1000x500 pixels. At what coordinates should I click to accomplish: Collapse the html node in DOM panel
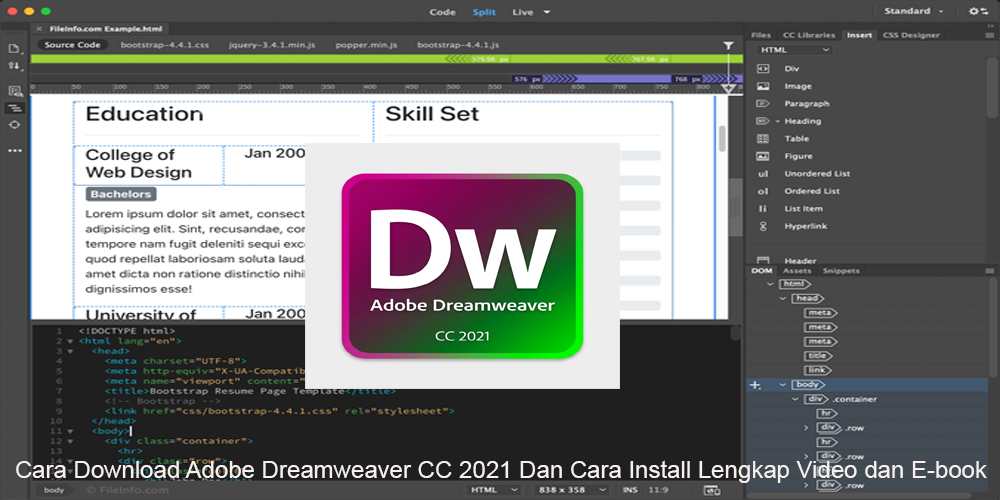coord(770,284)
